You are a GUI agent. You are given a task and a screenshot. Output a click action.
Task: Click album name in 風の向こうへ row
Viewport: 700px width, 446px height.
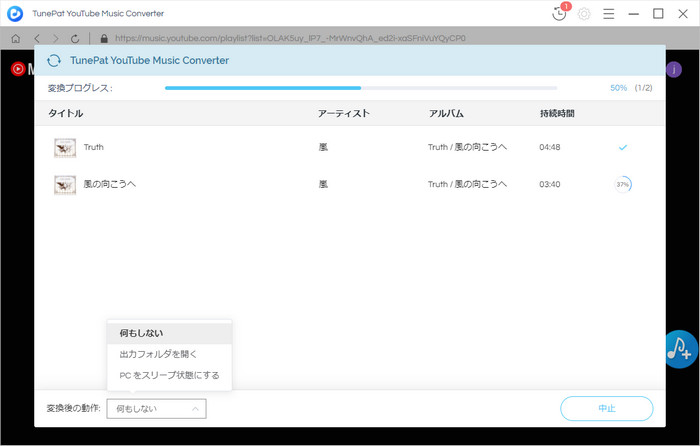click(467, 184)
